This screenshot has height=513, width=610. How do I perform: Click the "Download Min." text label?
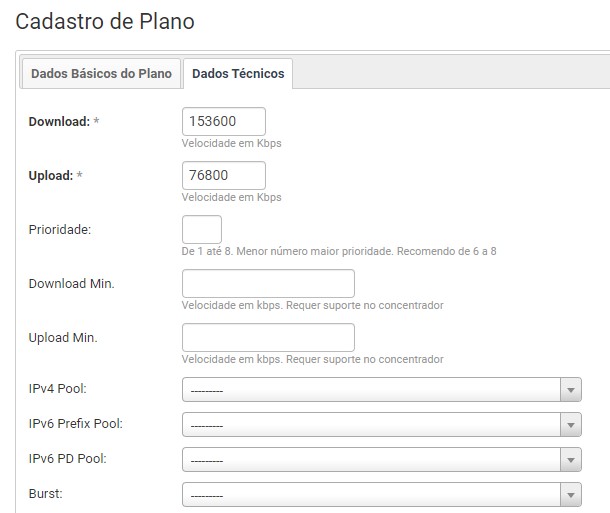point(72,284)
